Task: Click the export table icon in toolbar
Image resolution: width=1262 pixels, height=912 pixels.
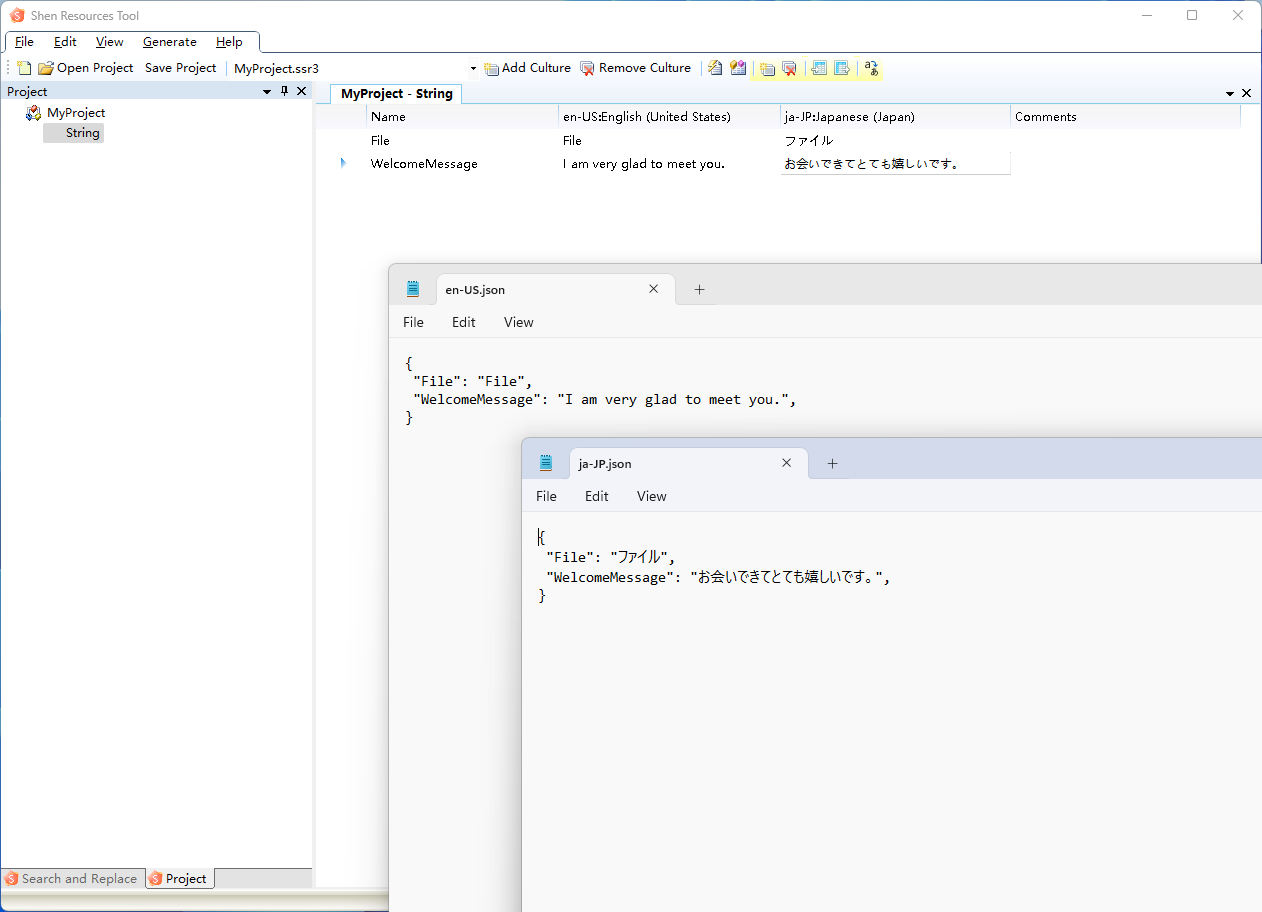Action: coord(842,68)
